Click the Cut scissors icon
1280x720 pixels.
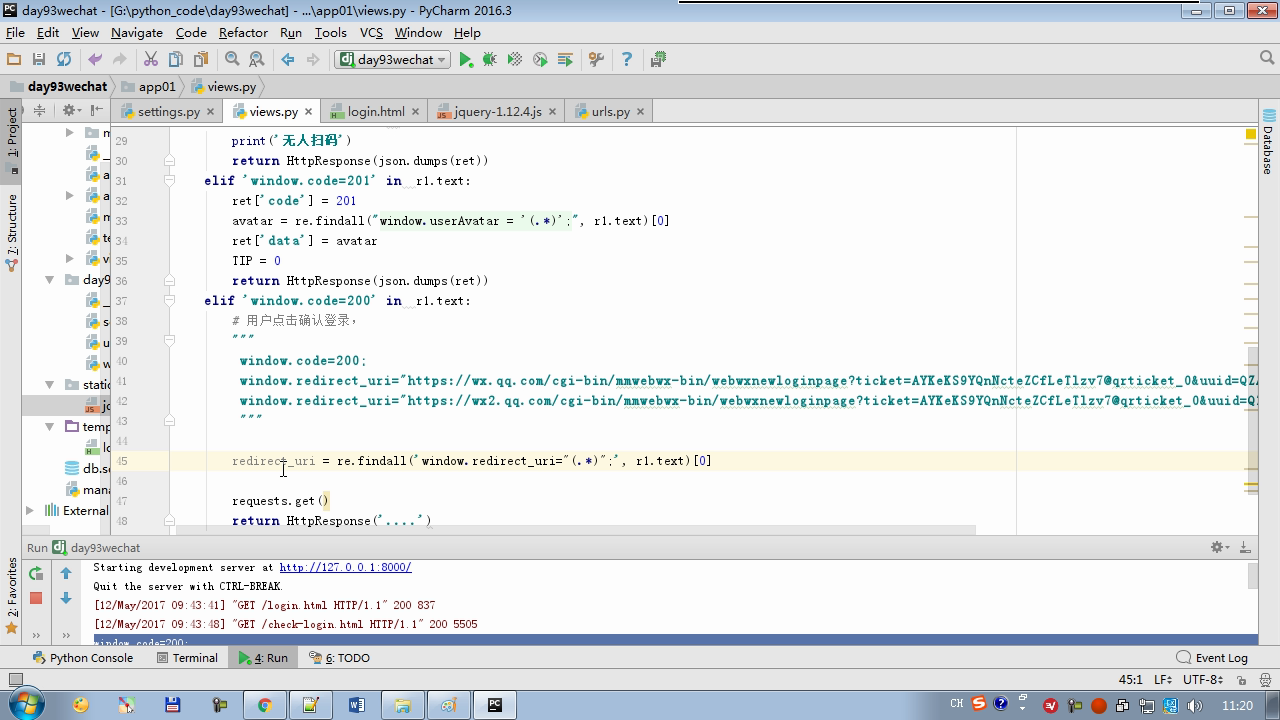151,60
